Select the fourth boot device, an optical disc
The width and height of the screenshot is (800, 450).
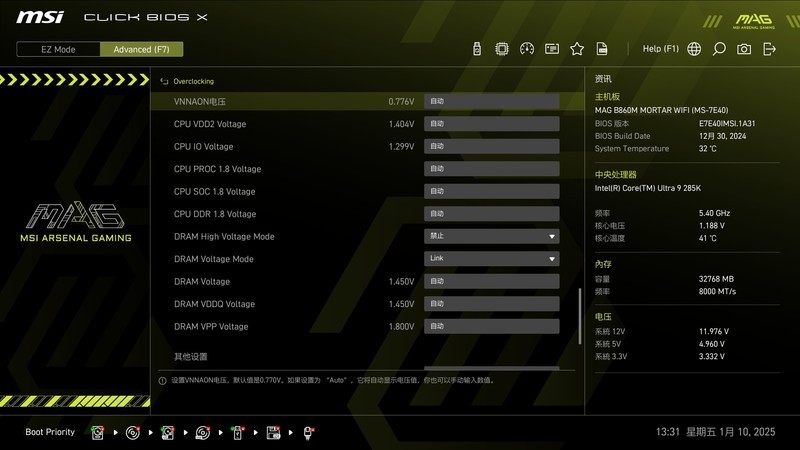pos(203,433)
